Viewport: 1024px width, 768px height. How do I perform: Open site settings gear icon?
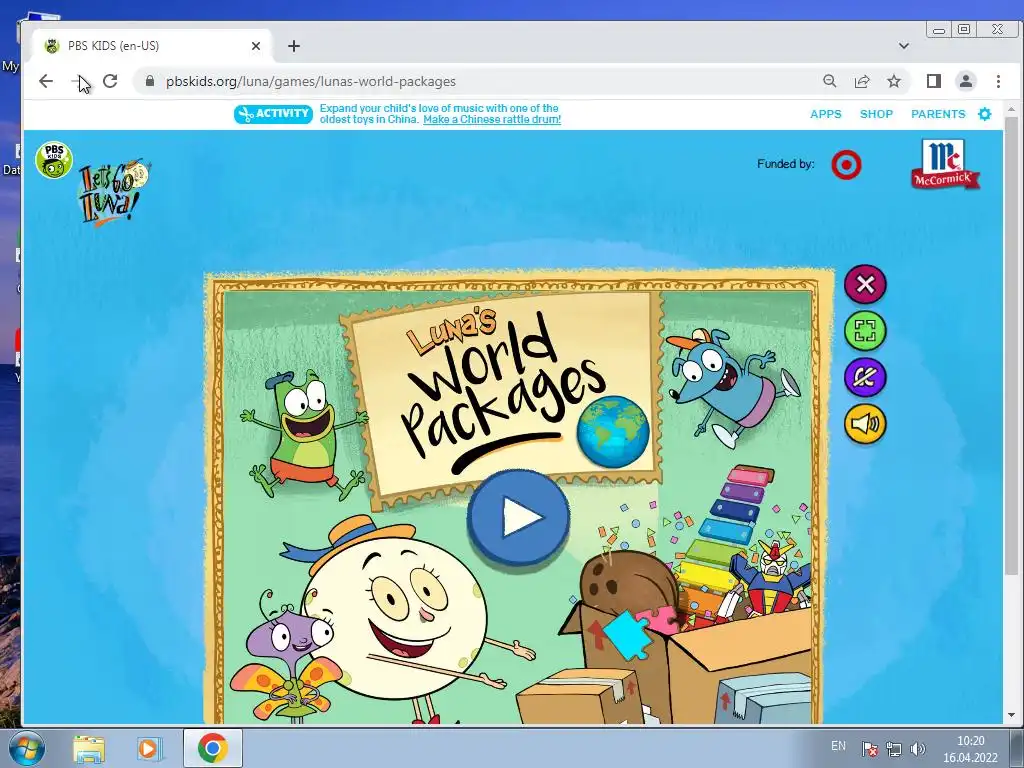(984, 114)
